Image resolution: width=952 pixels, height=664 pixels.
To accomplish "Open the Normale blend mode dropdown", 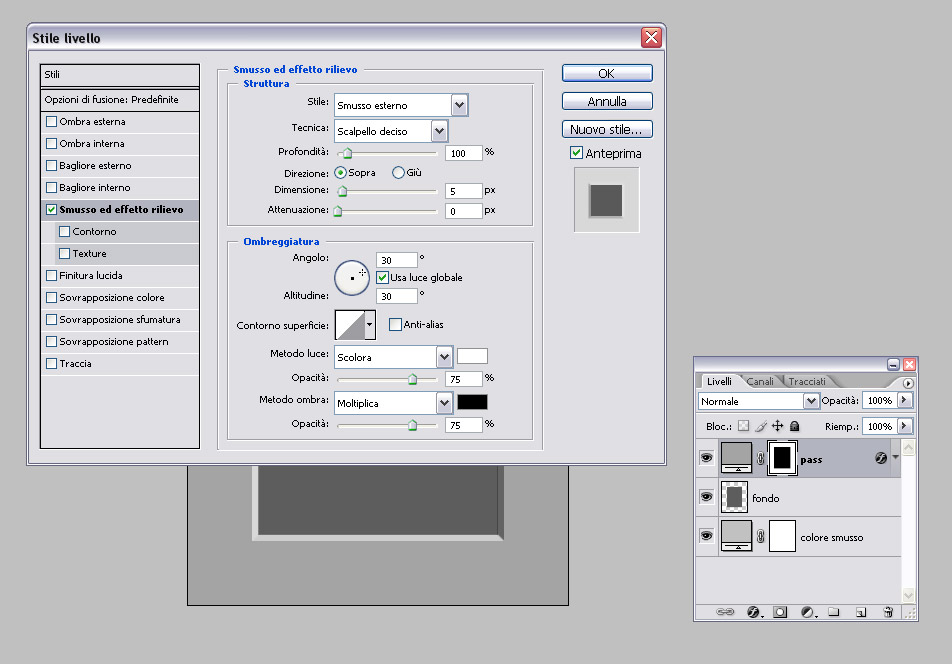I will (x=810, y=401).
